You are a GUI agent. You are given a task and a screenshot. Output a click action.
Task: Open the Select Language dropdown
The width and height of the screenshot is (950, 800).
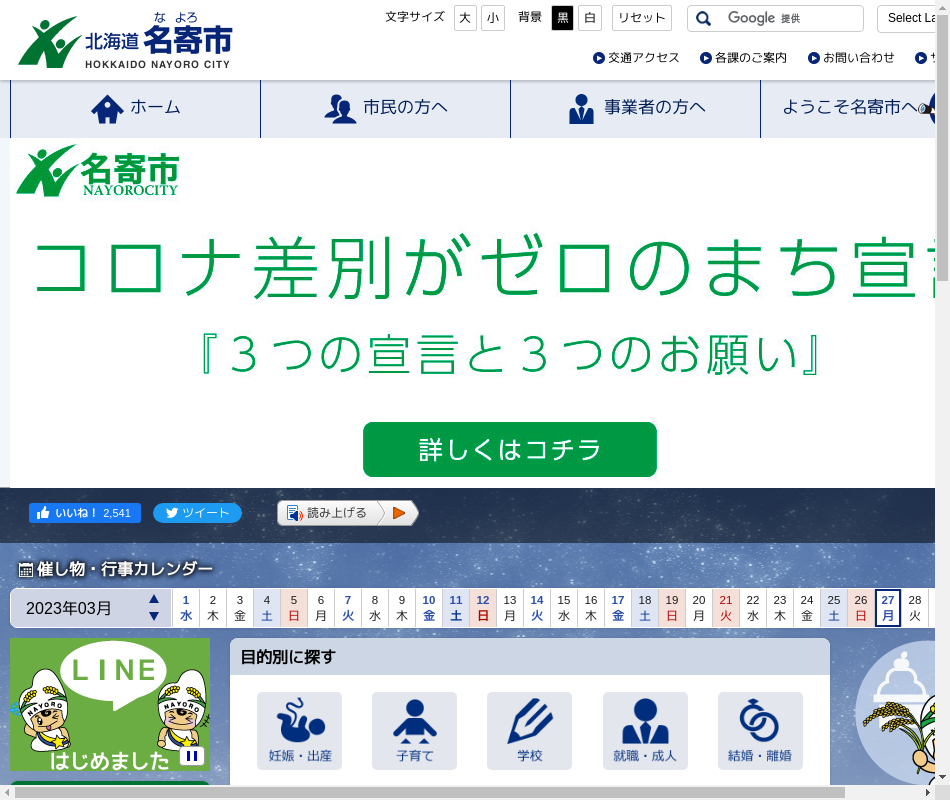coord(911,18)
